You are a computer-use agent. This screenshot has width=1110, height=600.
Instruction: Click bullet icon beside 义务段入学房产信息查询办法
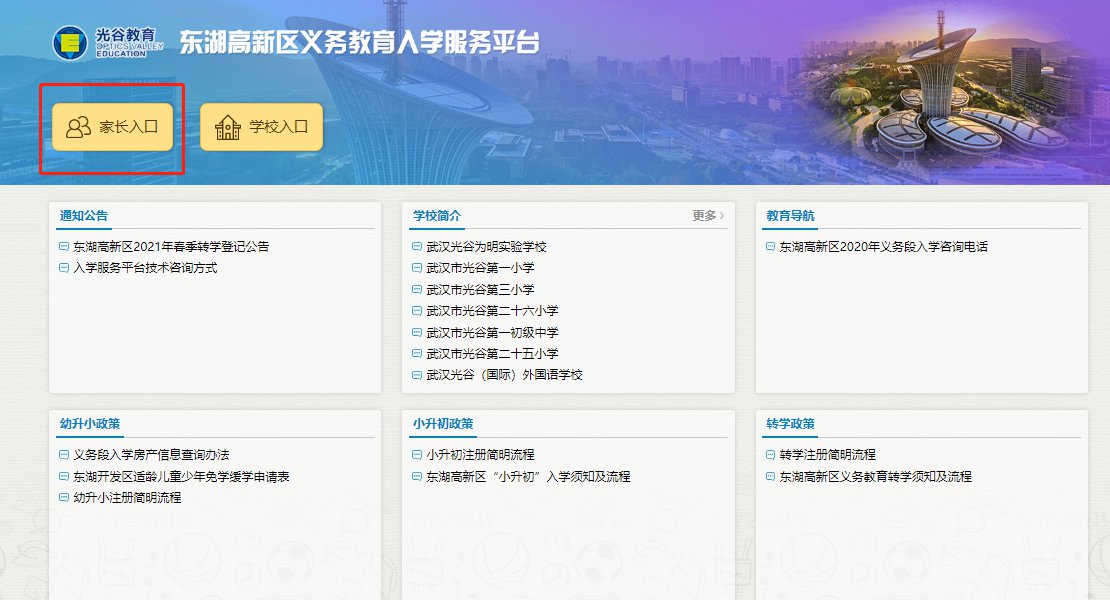pos(64,454)
